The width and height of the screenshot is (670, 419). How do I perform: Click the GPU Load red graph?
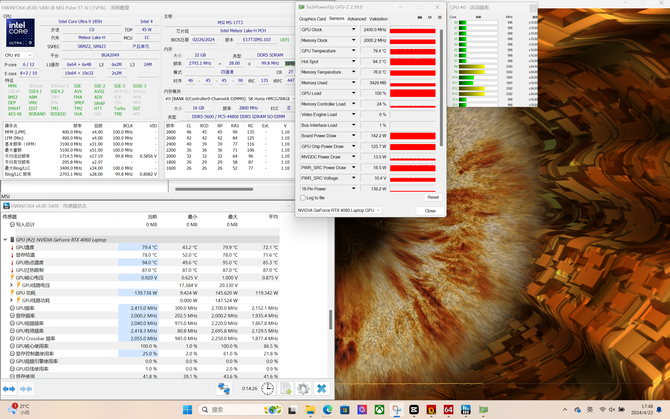click(x=413, y=93)
